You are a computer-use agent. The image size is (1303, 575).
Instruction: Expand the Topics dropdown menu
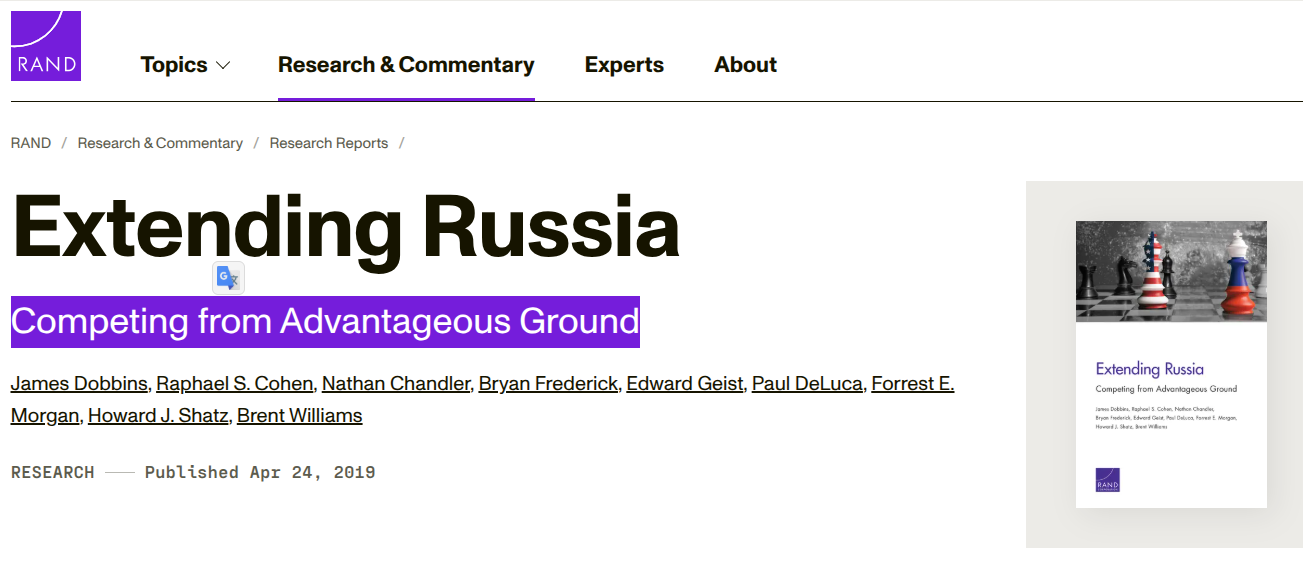click(185, 65)
